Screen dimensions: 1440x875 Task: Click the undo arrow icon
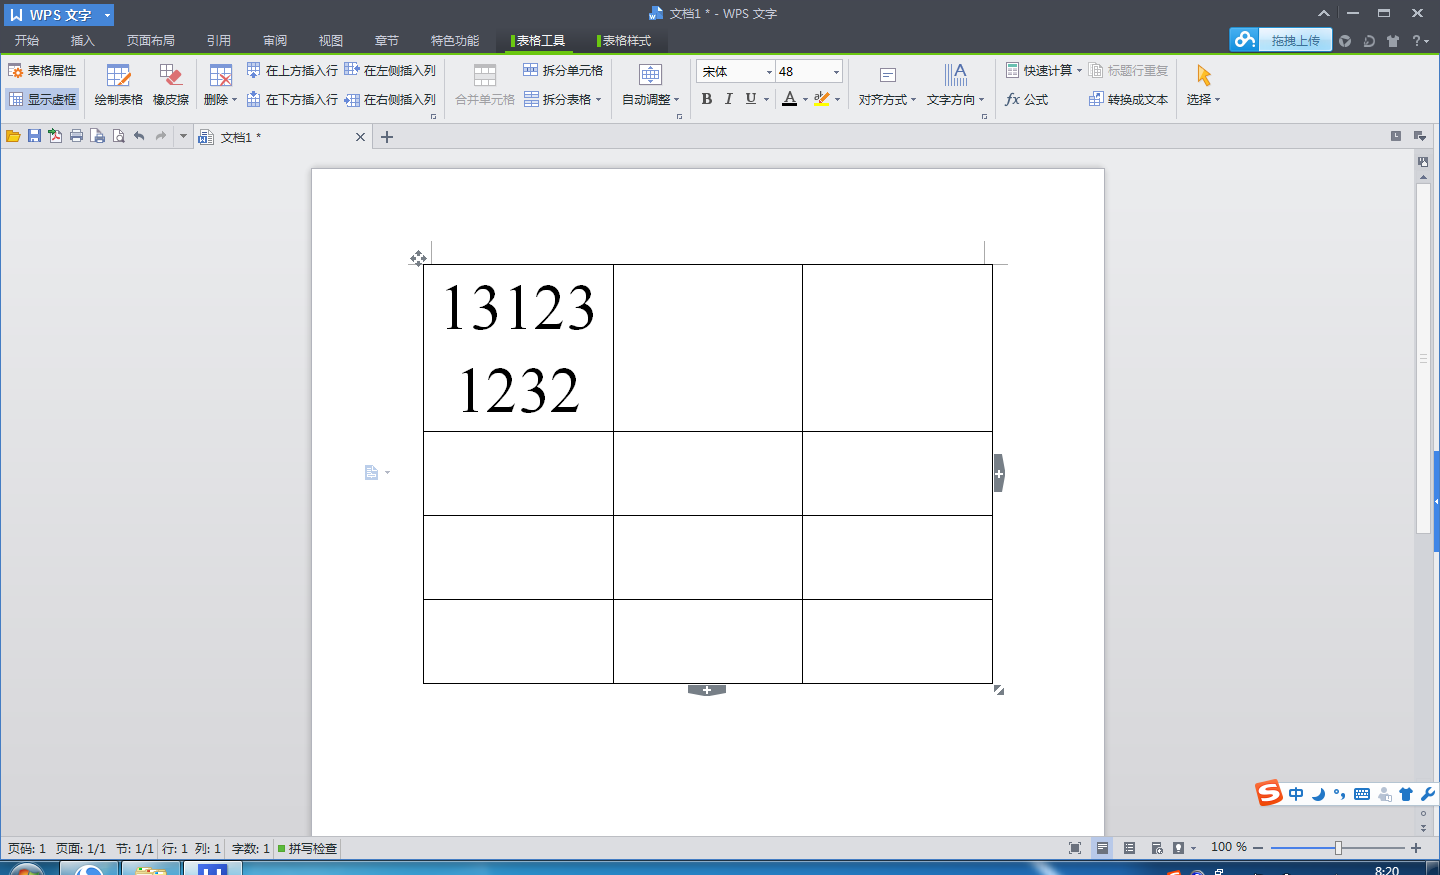tap(139, 136)
